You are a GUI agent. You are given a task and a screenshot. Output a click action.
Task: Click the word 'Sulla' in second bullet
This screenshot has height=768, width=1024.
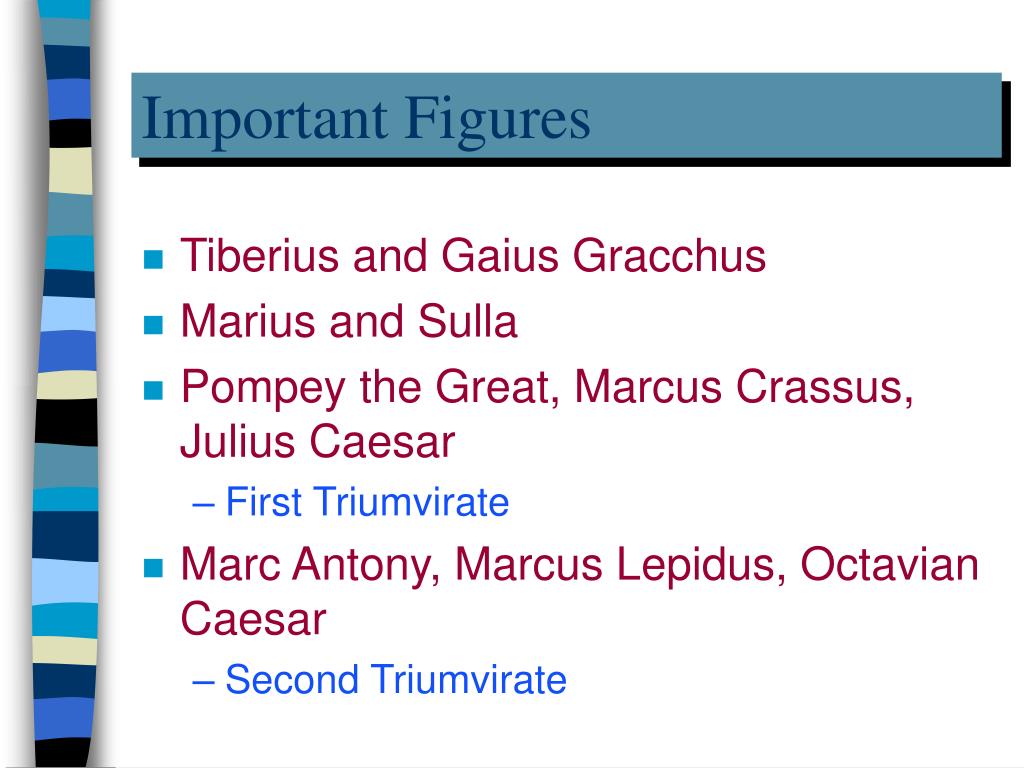[468, 321]
